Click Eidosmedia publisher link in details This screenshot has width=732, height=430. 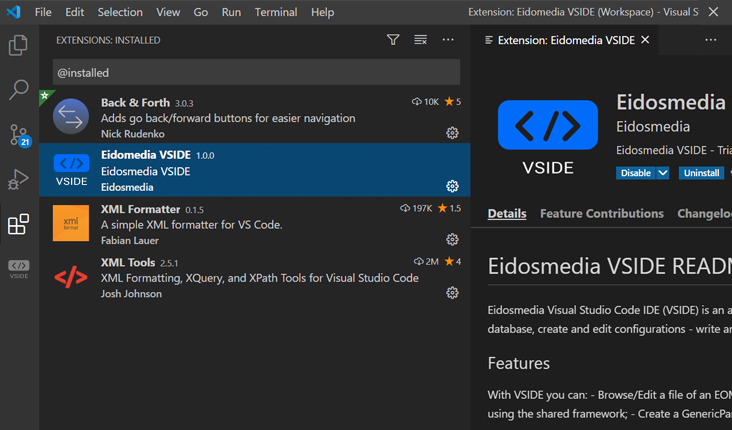coord(653,127)
